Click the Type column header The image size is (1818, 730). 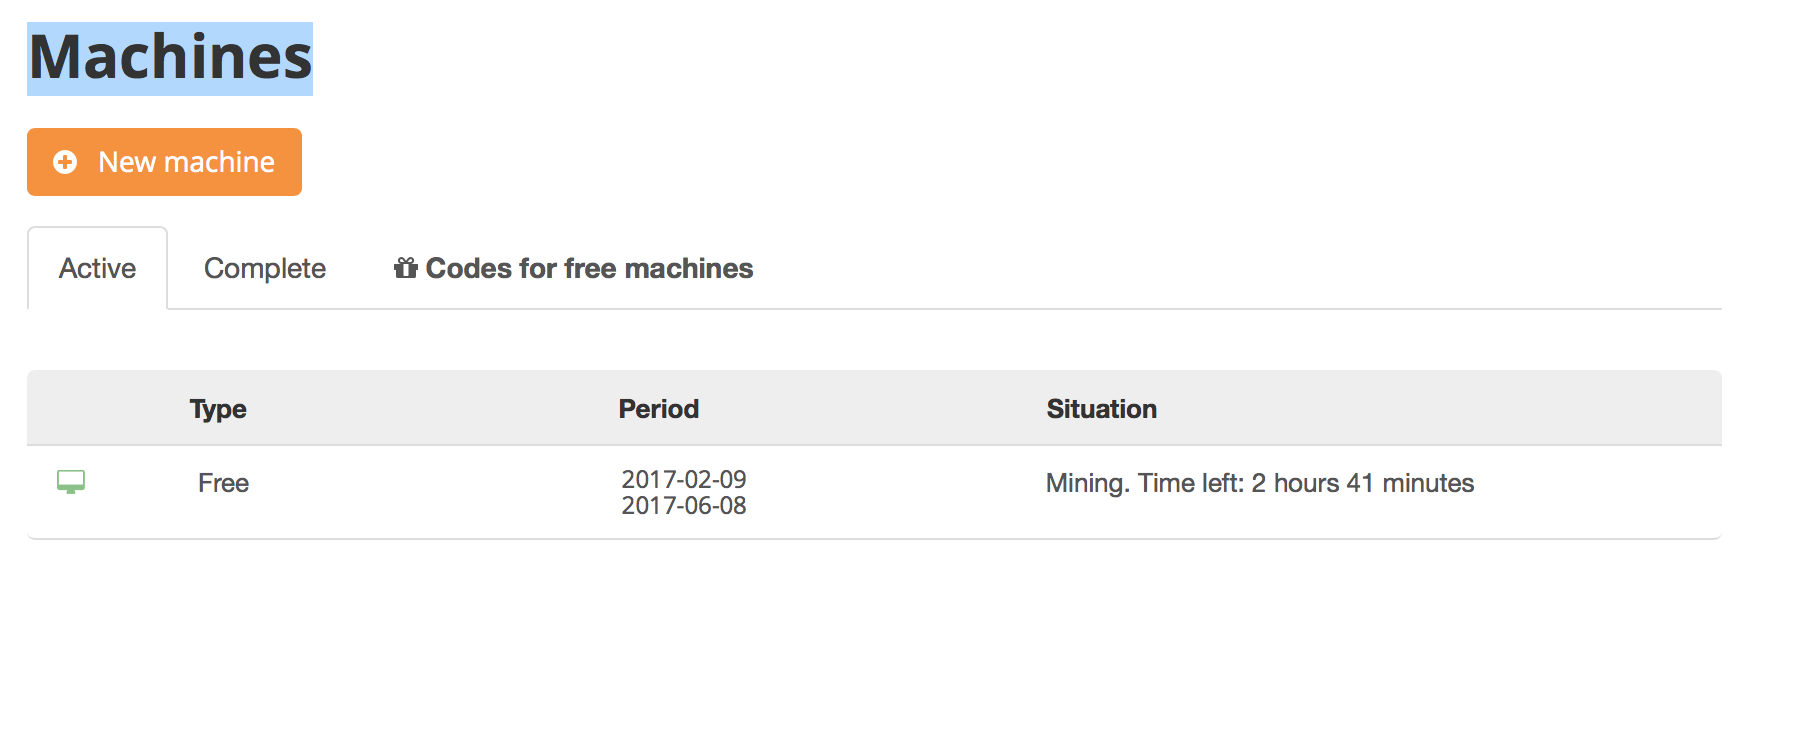(x=218, y=409)
